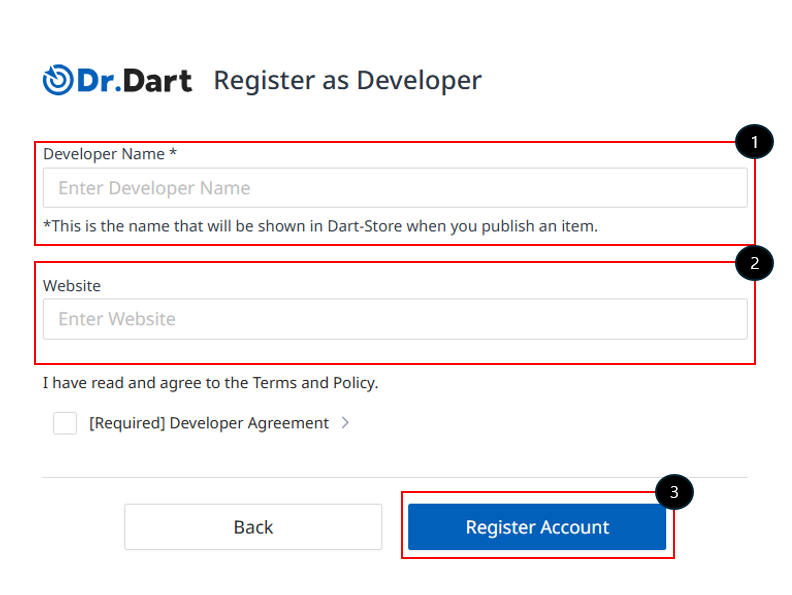
Task: Submit with the Register Account button
Action: (x=536, y=527)
